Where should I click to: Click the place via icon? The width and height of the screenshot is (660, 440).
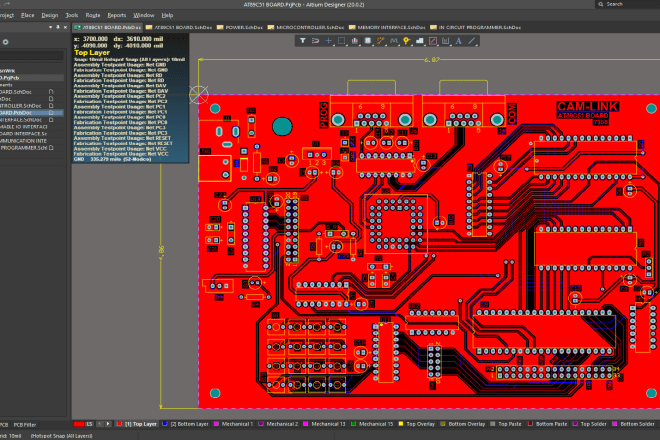point(407,41)
